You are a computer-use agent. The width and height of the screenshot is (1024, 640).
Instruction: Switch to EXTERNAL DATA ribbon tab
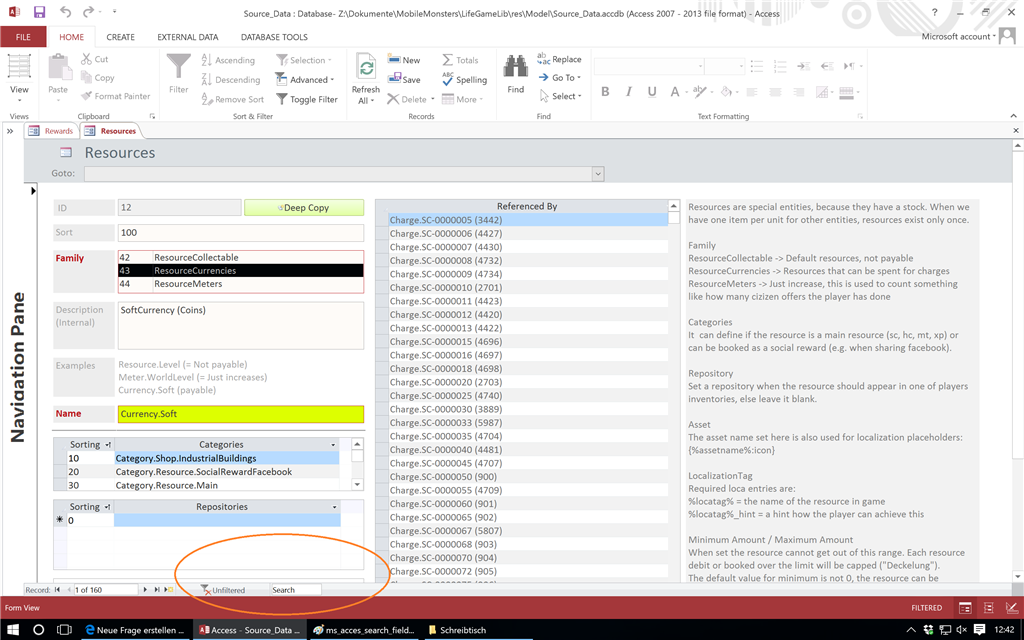point(187,37)
